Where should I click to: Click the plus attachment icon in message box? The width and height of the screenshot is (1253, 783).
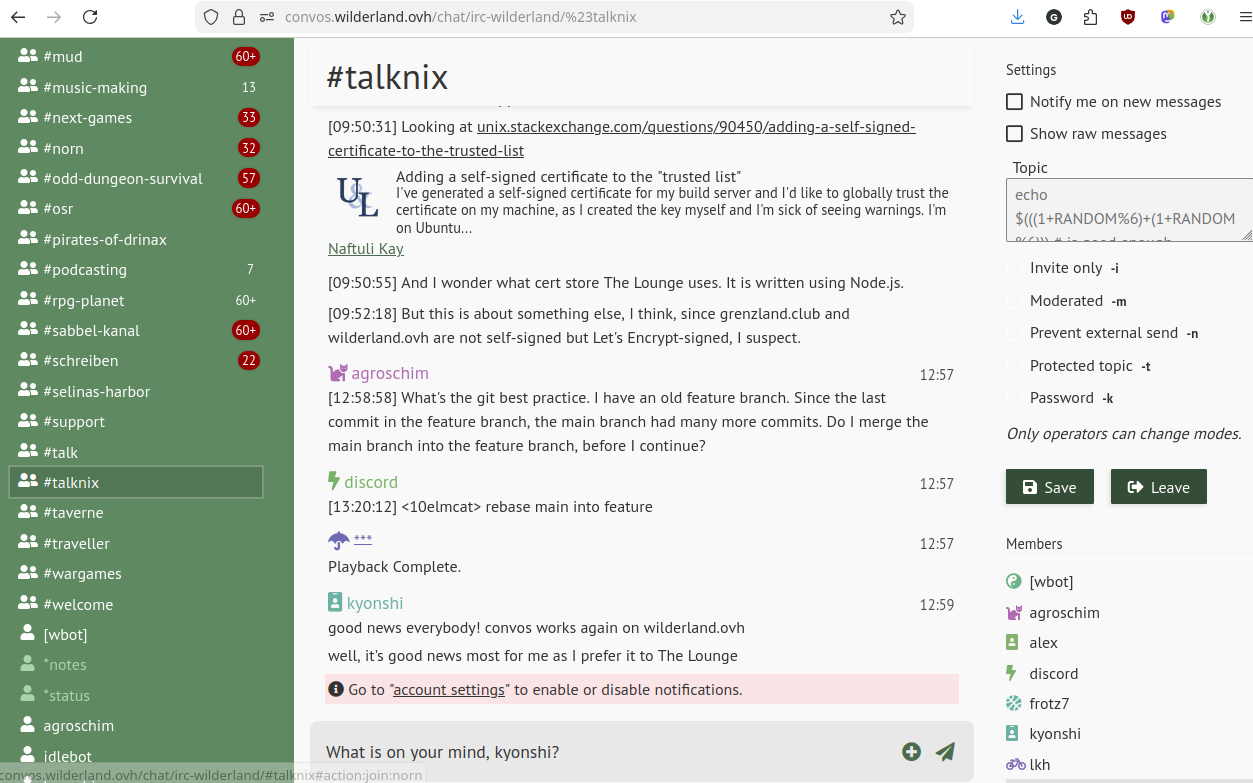click(911, 752)
